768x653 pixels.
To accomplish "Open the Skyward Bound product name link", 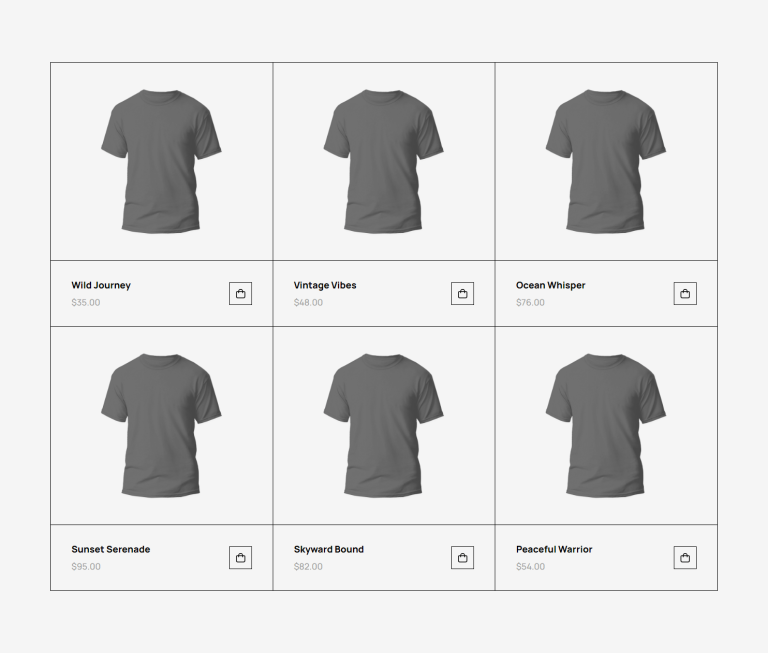I will coord(329,549).
